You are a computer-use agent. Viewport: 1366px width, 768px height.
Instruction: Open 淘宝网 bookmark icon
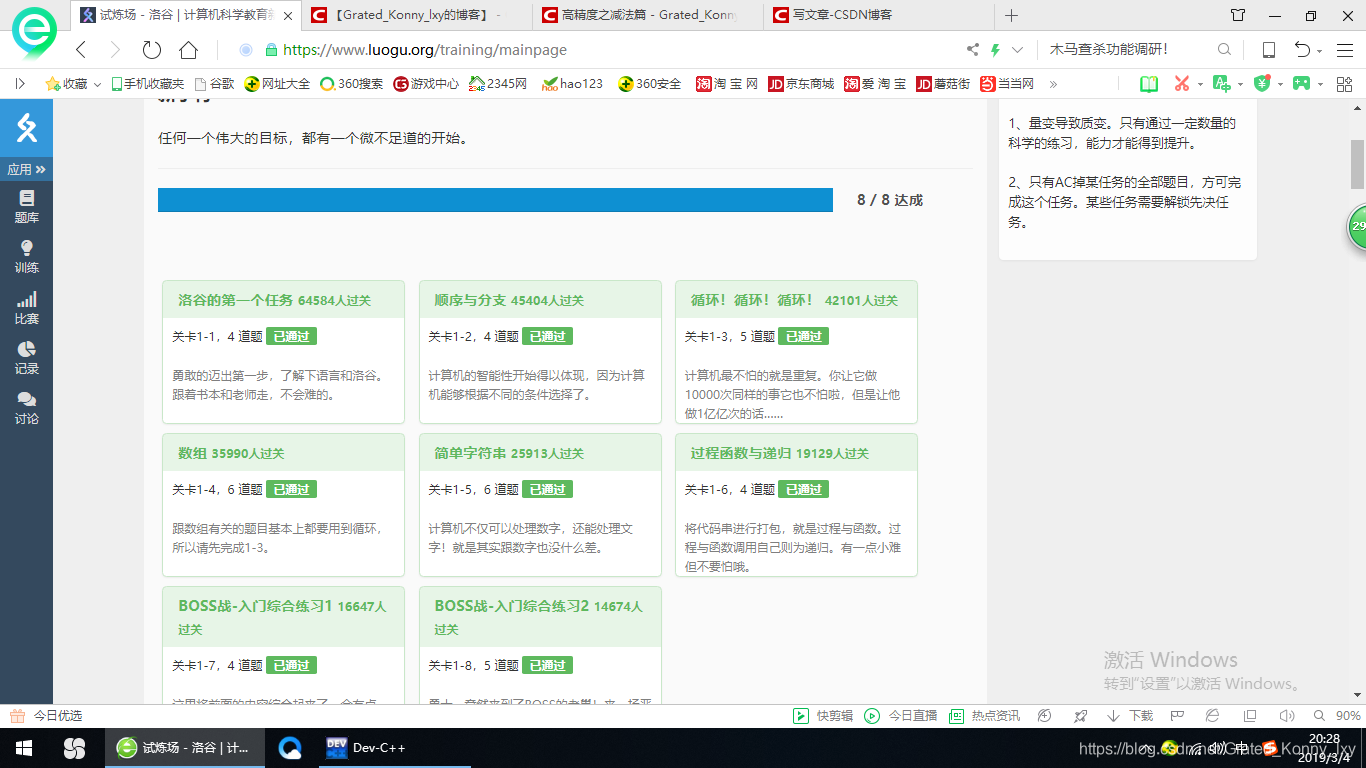tap(723, 84)
